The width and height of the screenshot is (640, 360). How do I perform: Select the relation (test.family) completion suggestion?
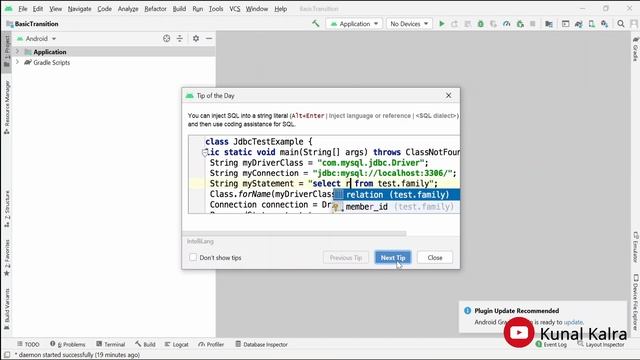397,195
